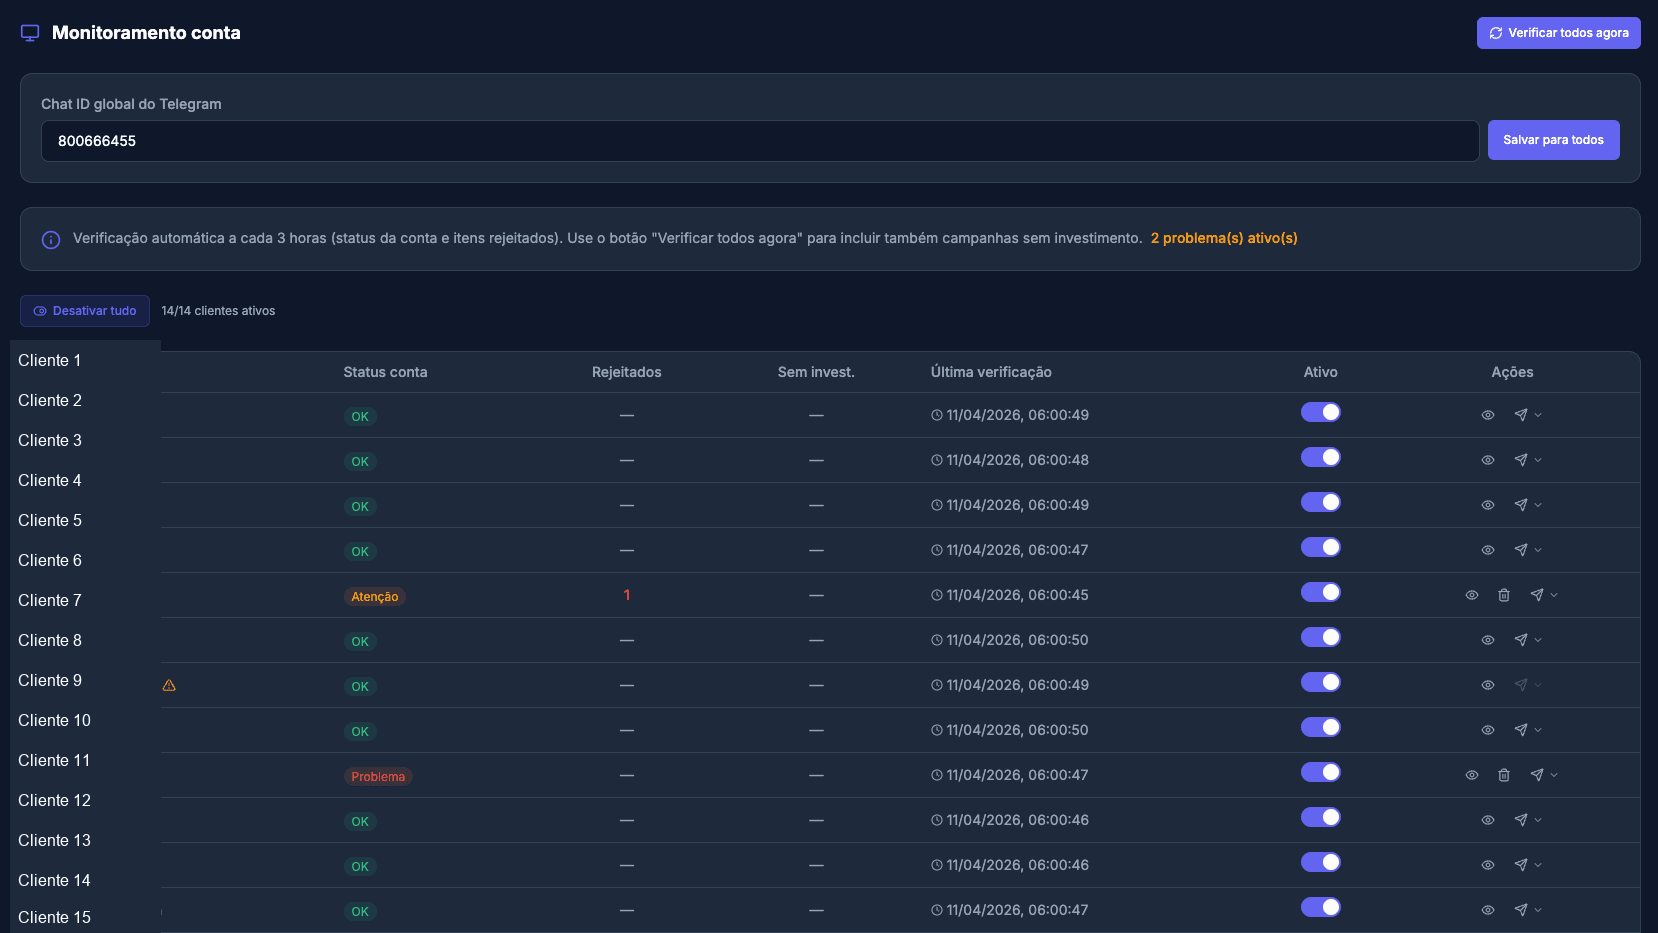Open send options chevron in first table row
This screenshot has height=933, width=1658.
click(1538, 415)
